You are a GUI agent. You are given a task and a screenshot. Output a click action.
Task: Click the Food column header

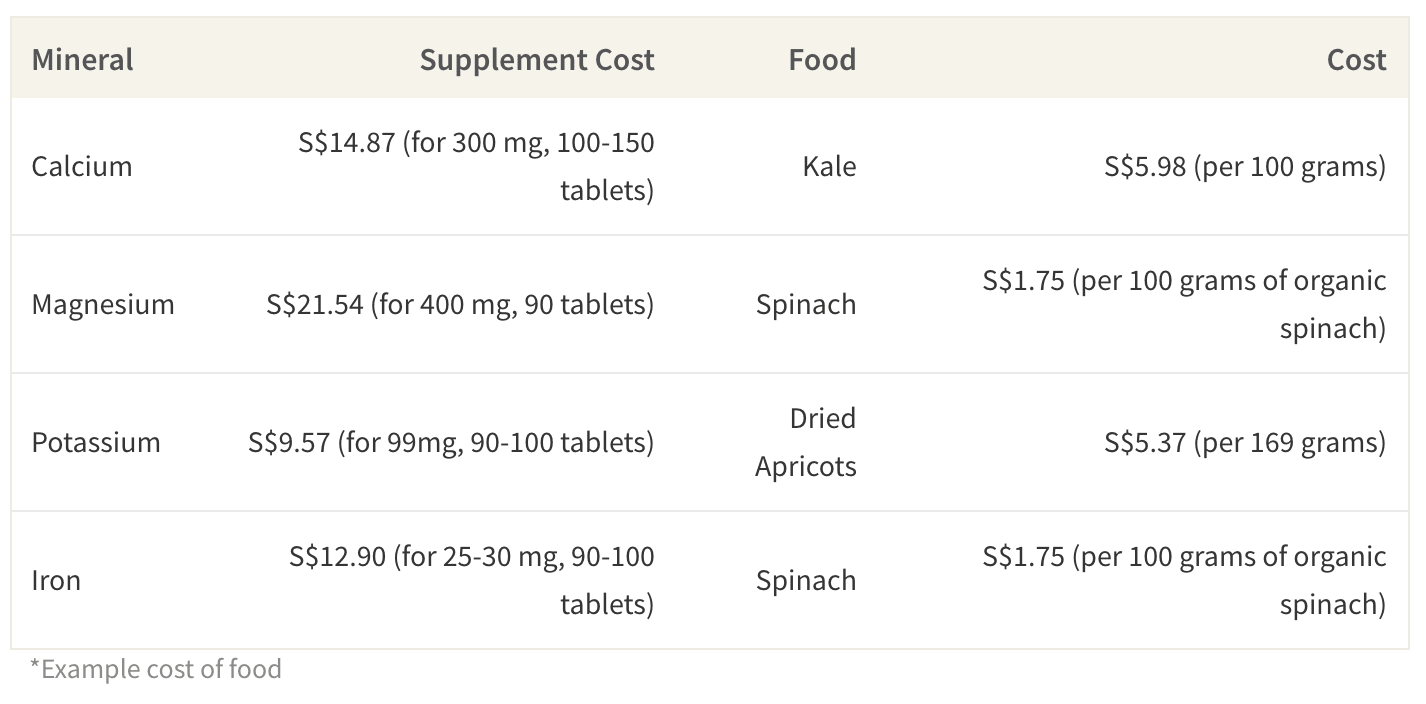[x=822, y=59]
